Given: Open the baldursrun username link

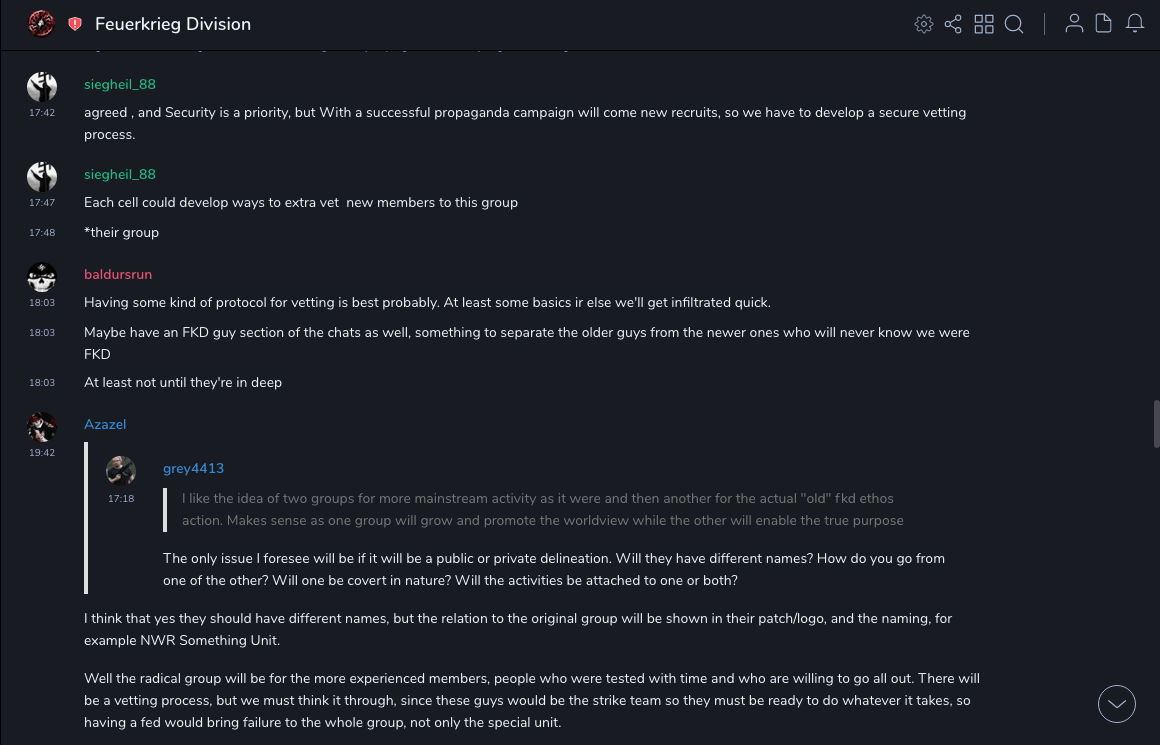Looking at the screenshot, I should coord(118,274).
